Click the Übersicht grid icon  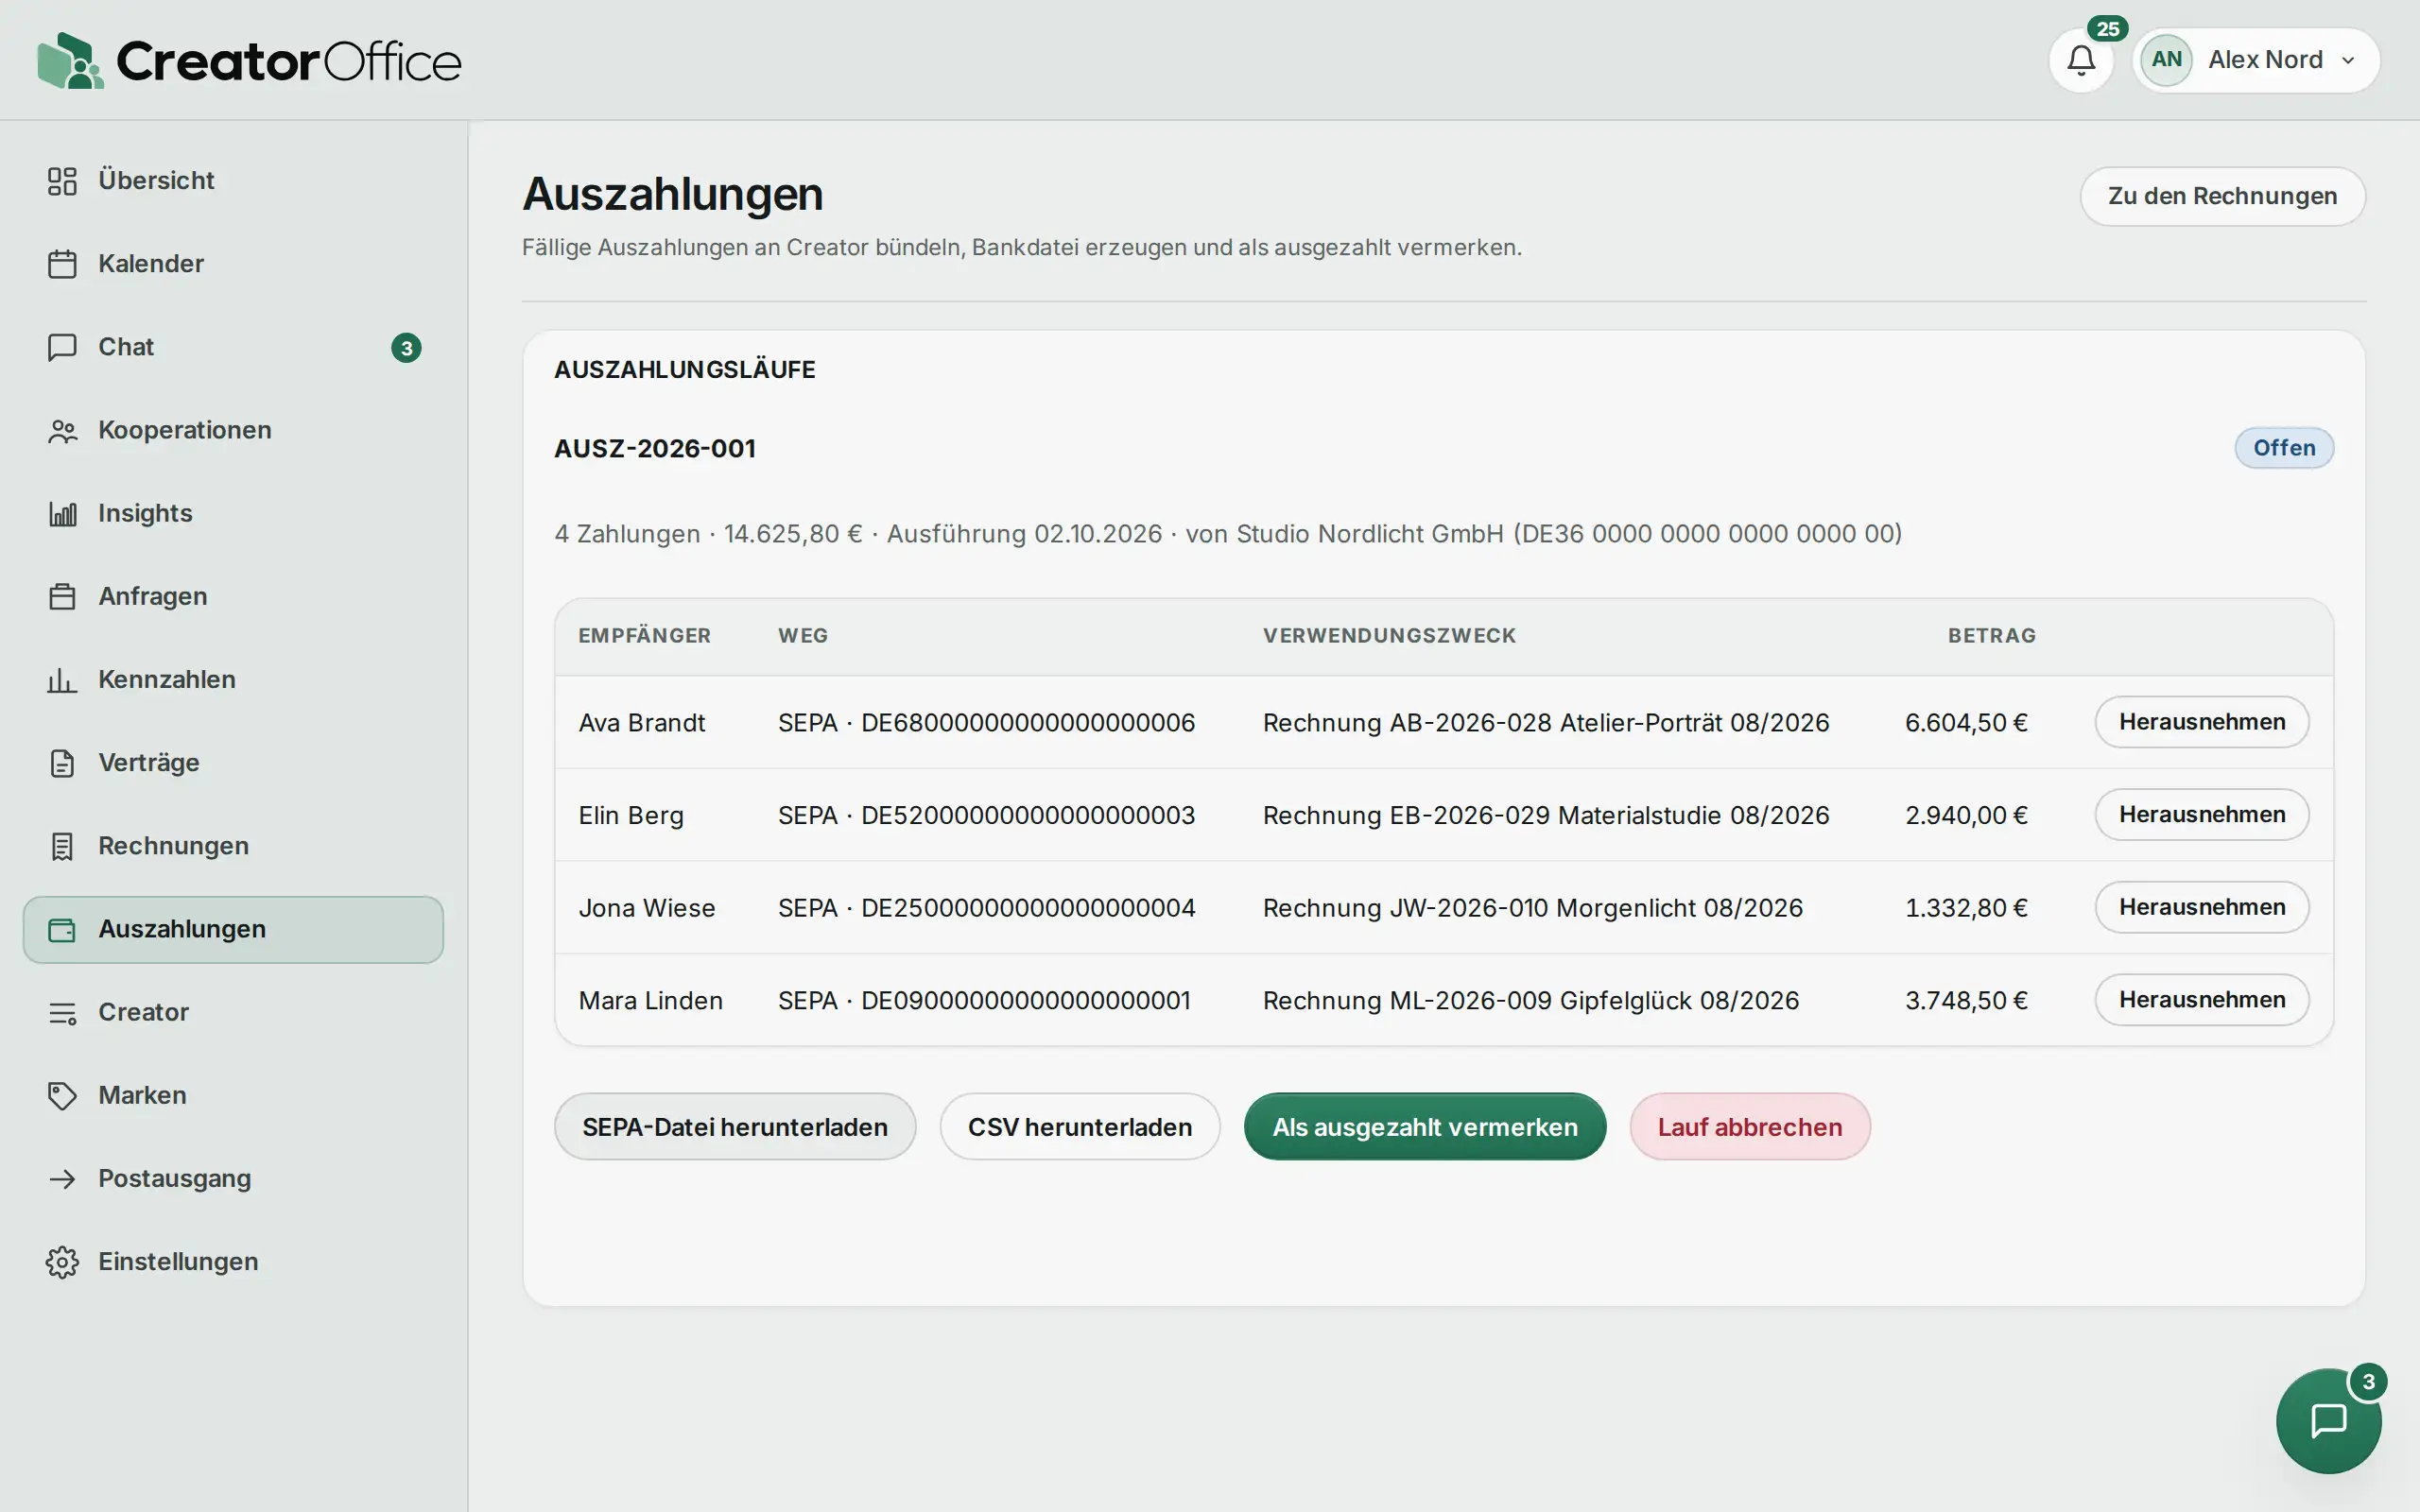62,181
